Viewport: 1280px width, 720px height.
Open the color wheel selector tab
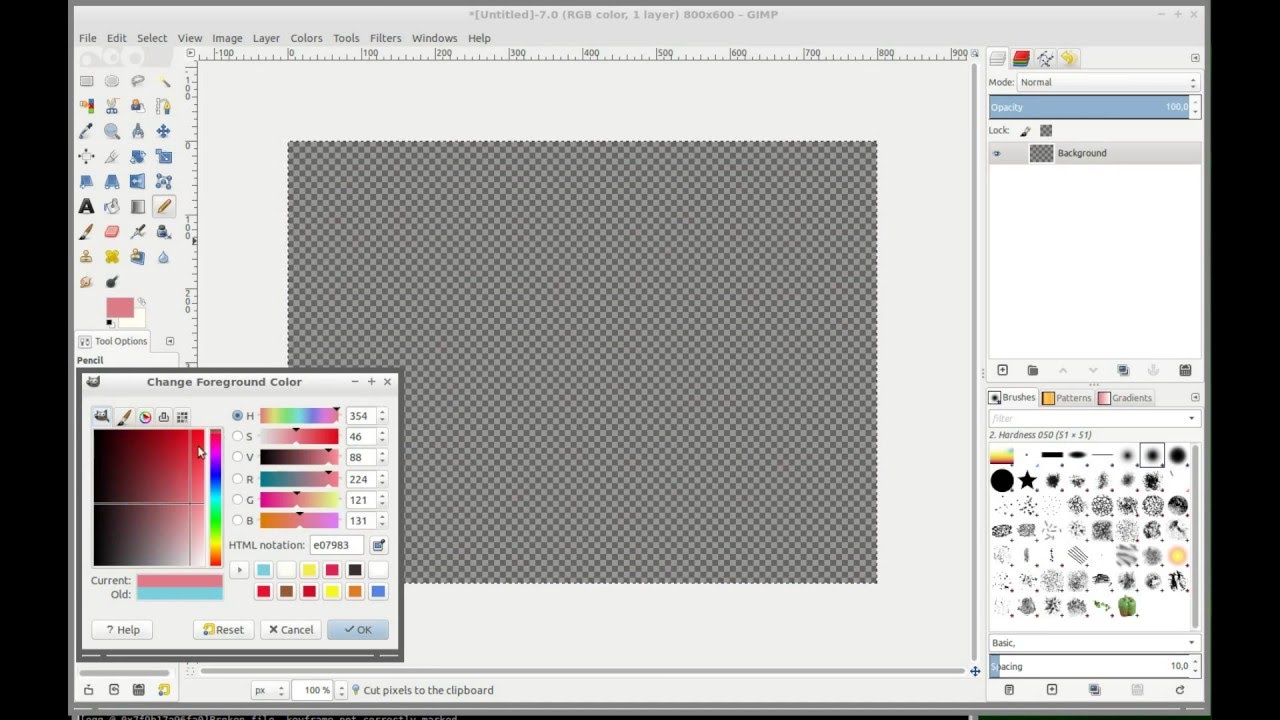tap(145, 416)
